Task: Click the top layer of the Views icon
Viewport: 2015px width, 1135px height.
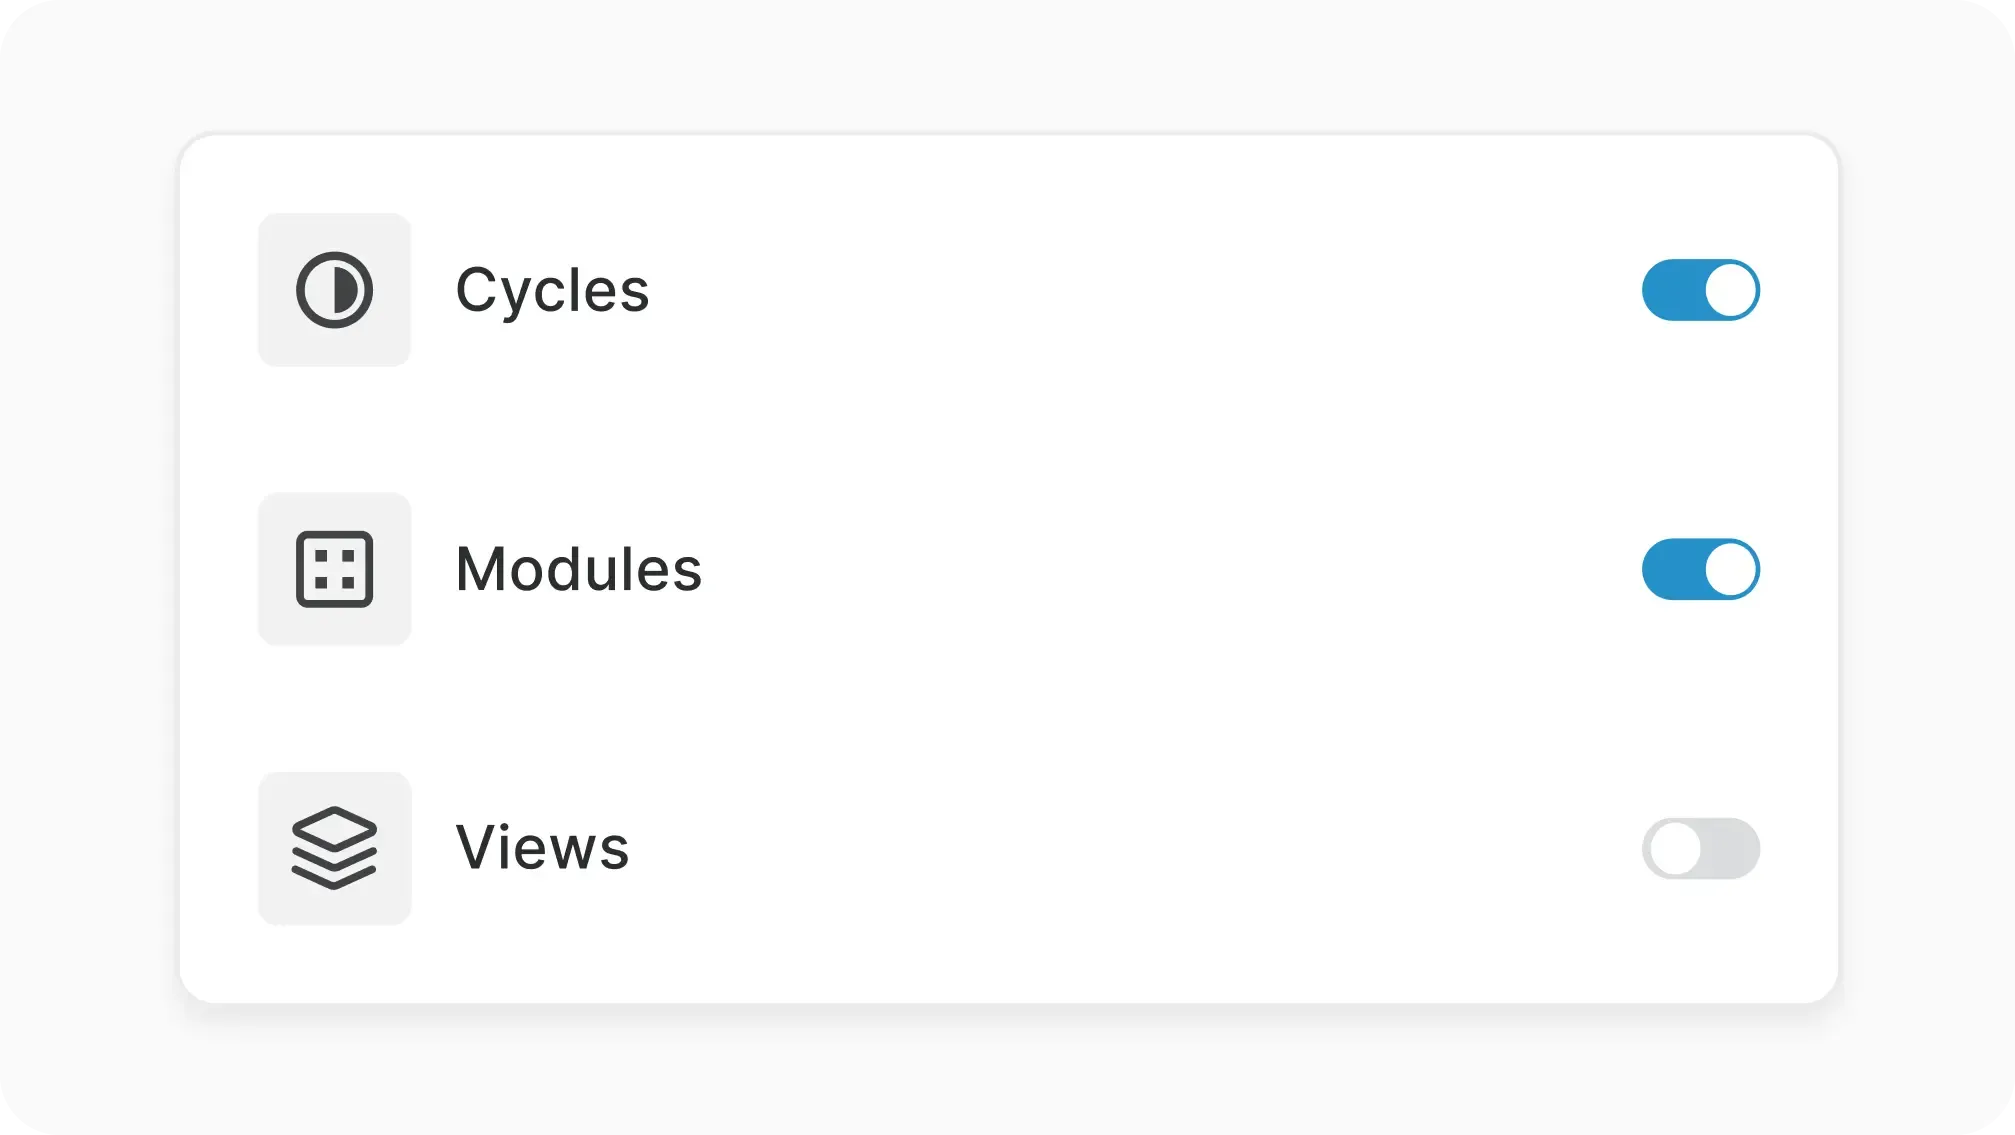Action: tap(334, 826)
